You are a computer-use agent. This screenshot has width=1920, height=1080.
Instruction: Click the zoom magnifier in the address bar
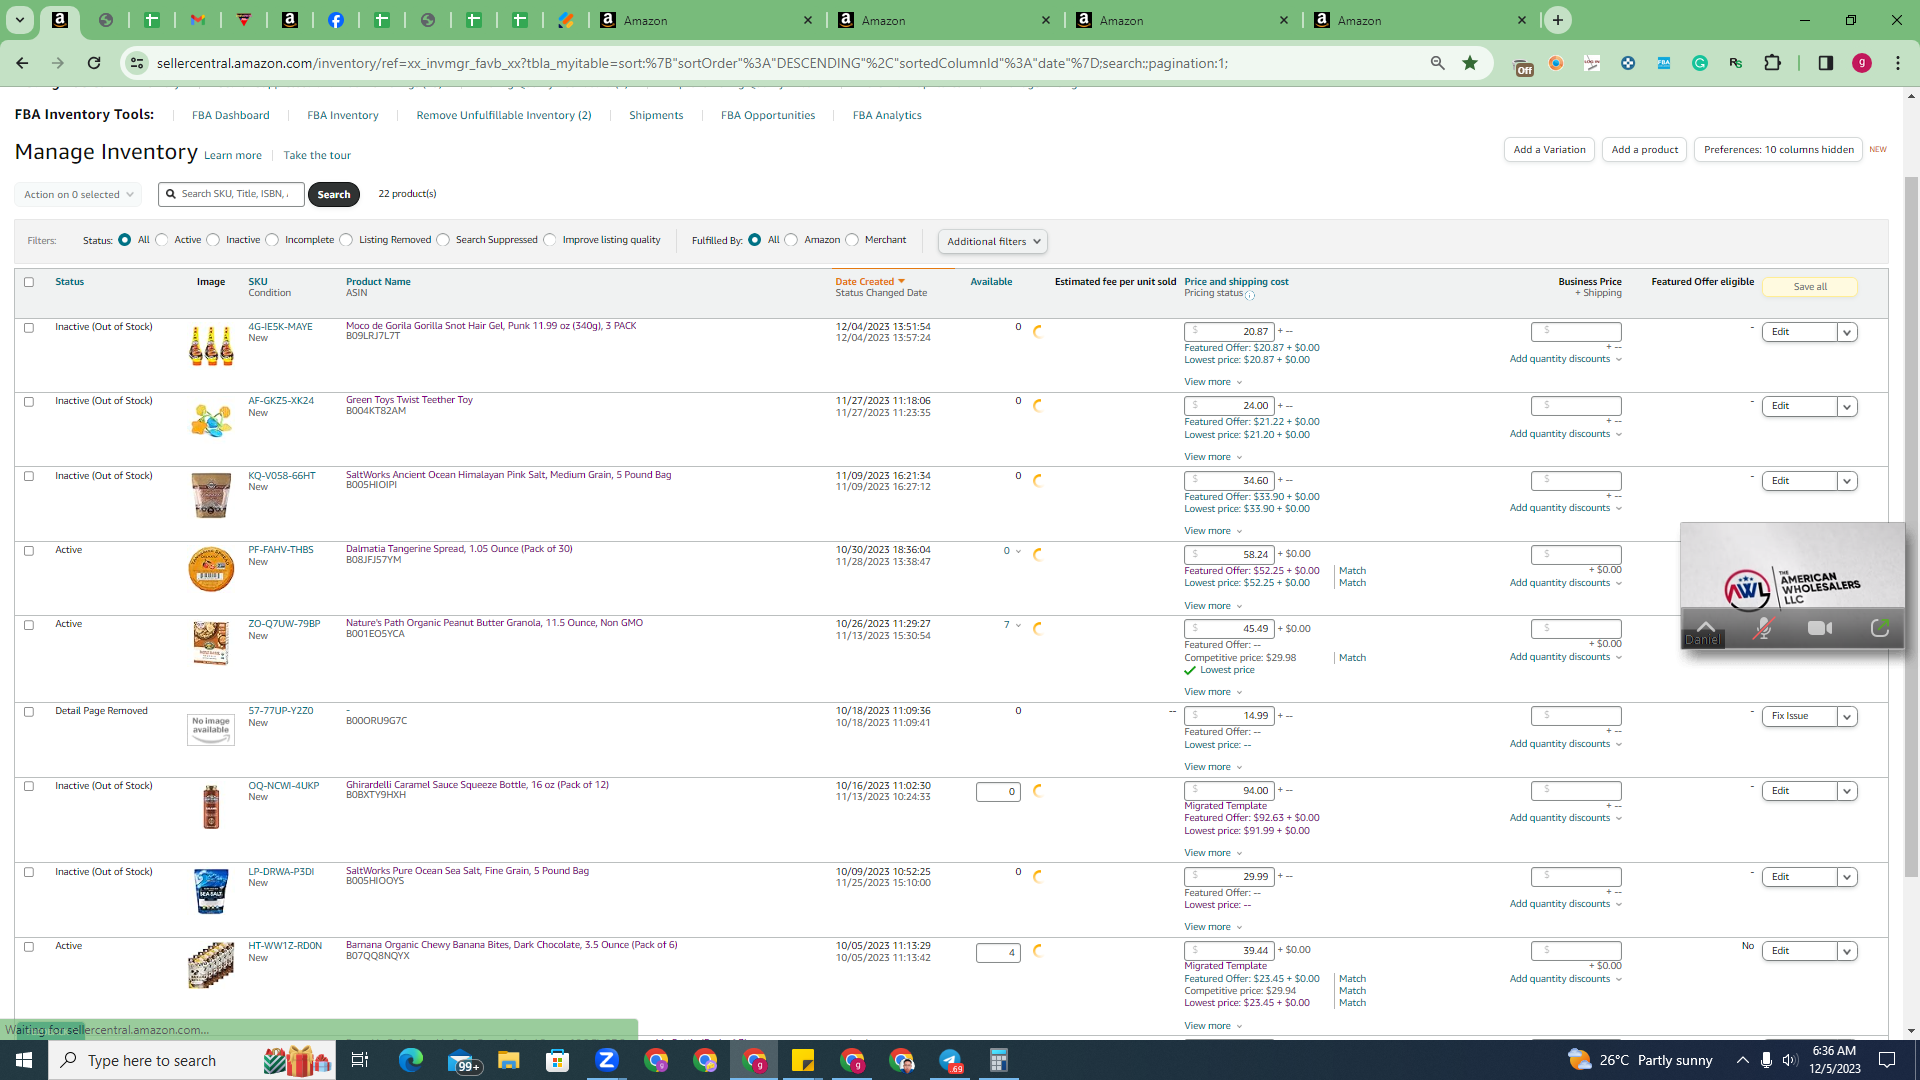(1438, 63)
